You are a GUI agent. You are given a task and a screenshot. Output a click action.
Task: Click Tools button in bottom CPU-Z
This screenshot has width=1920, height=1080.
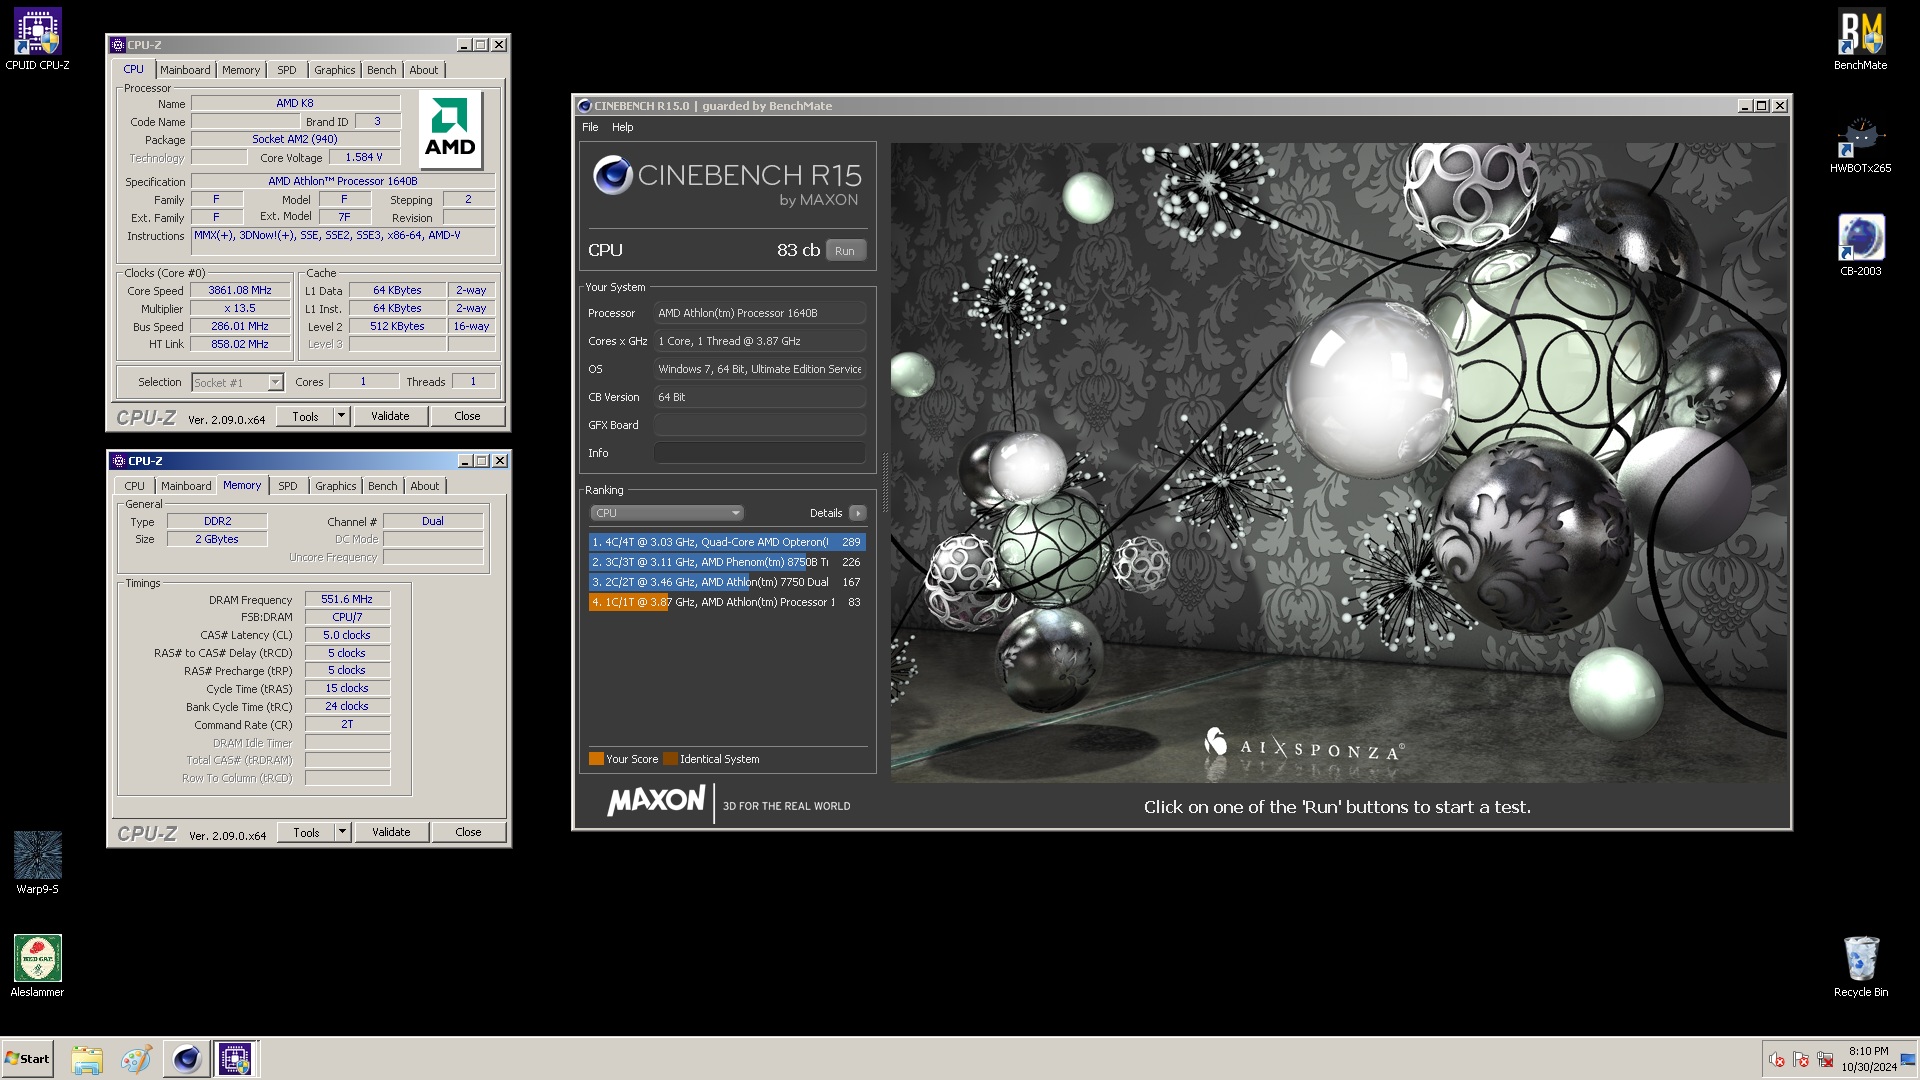(x=306, y=832)
